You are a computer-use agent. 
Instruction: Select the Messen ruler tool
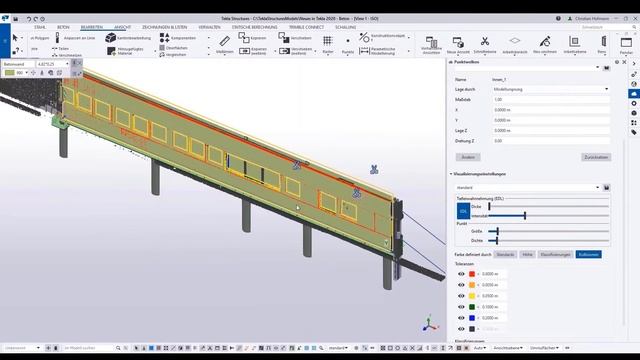224,44
